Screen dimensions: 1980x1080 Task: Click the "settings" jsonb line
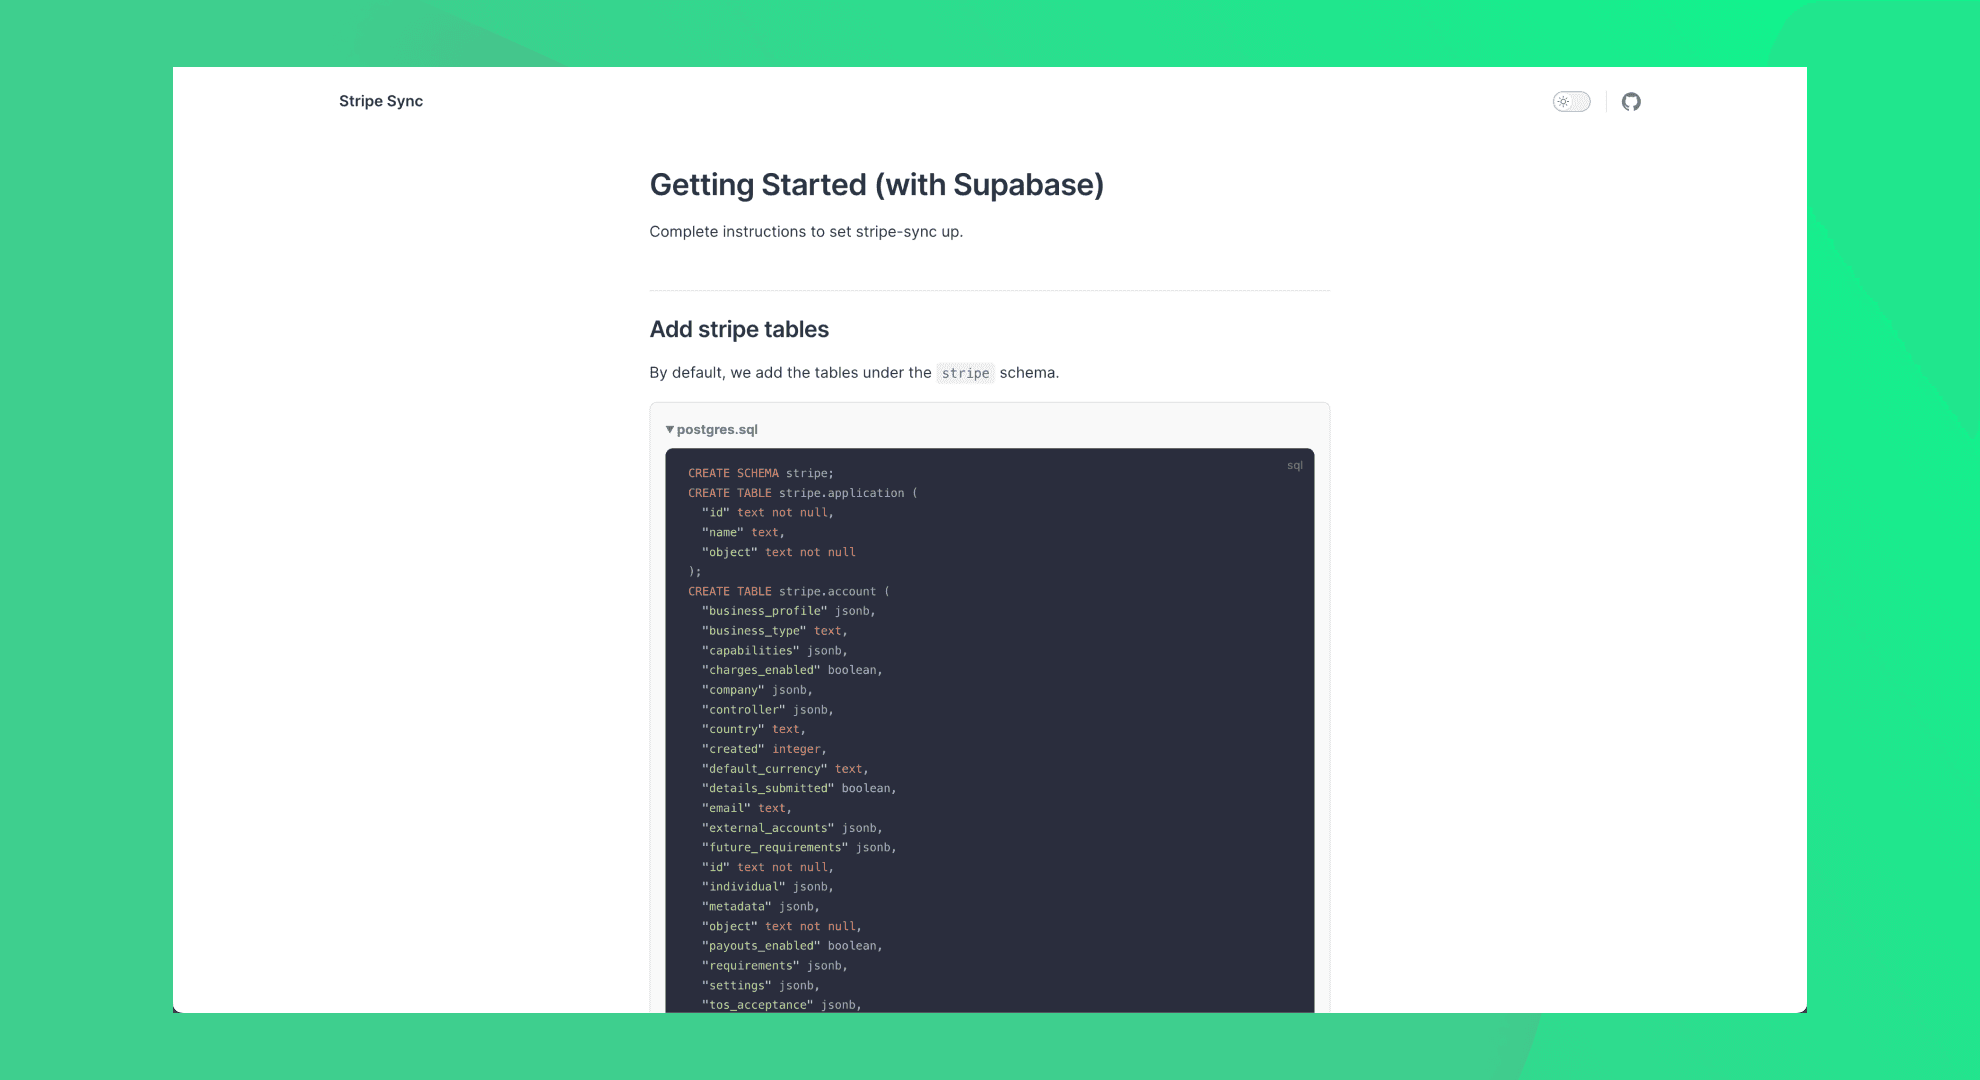tap(761, 985)
